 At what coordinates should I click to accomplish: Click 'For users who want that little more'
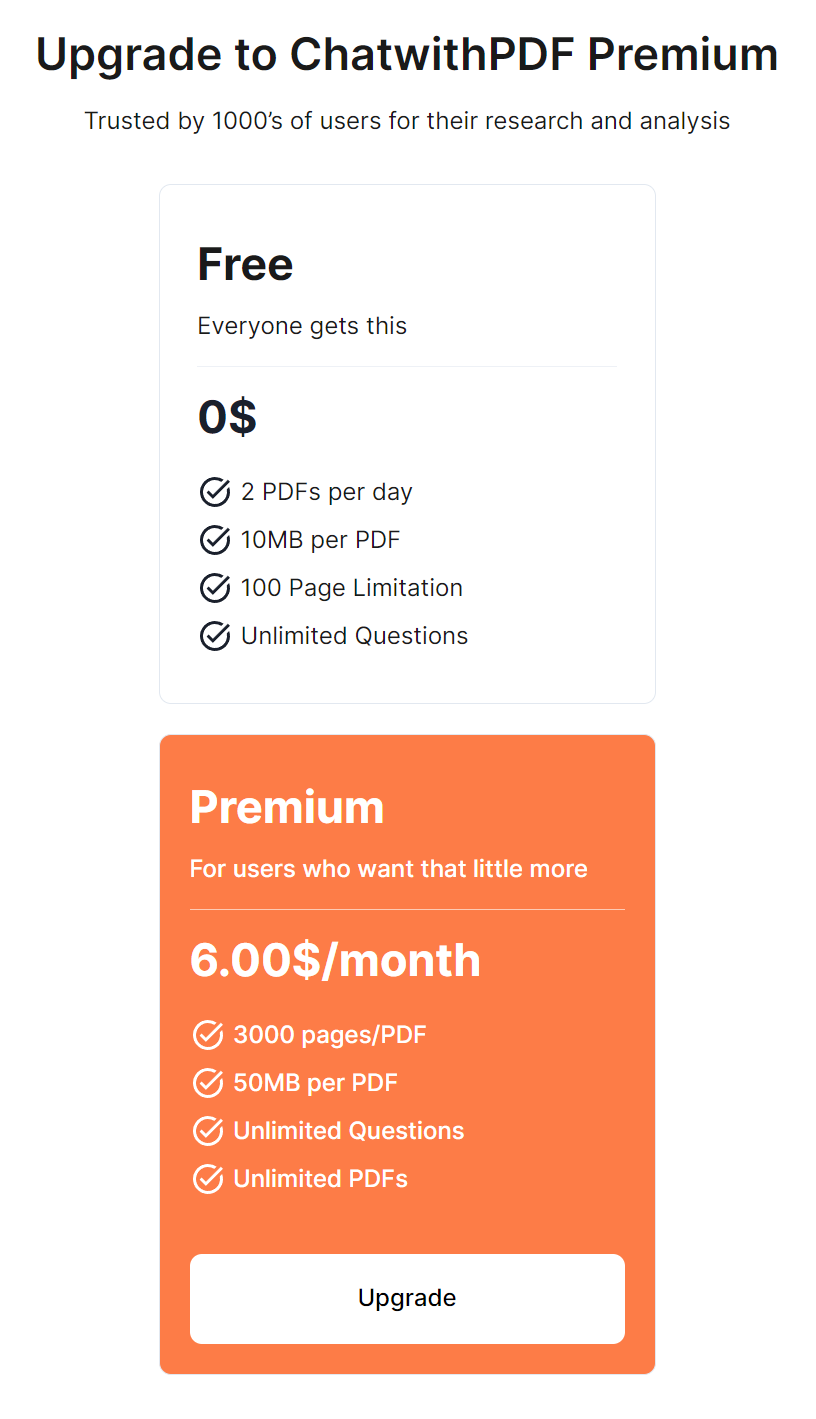(x=388, y=868)
